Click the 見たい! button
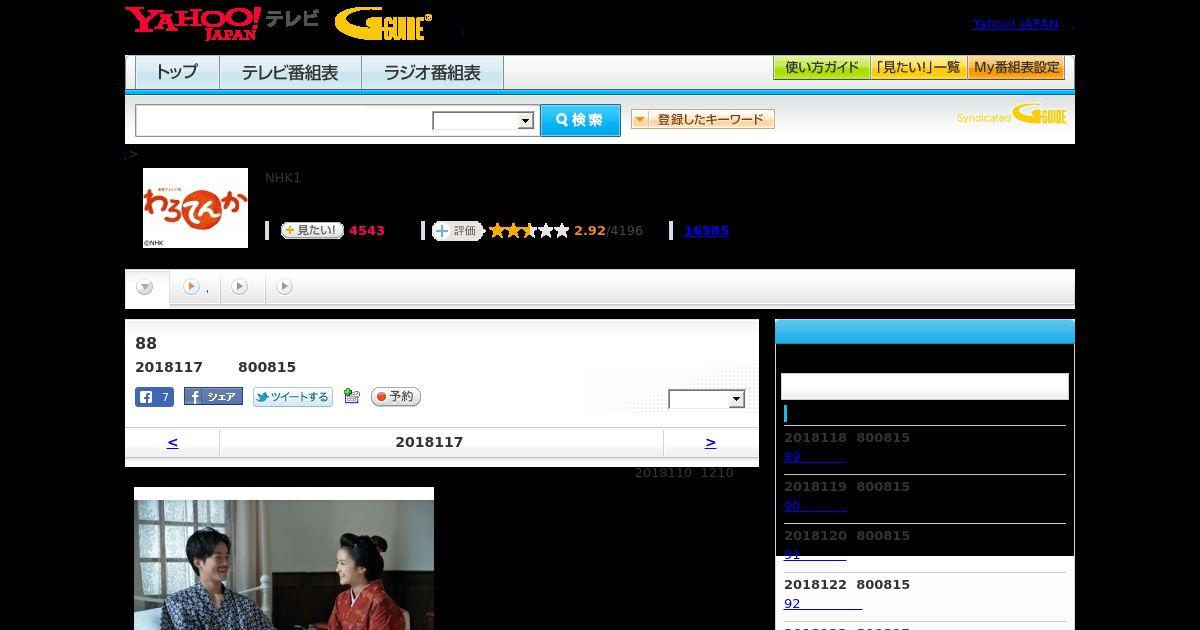 point(312,230)
